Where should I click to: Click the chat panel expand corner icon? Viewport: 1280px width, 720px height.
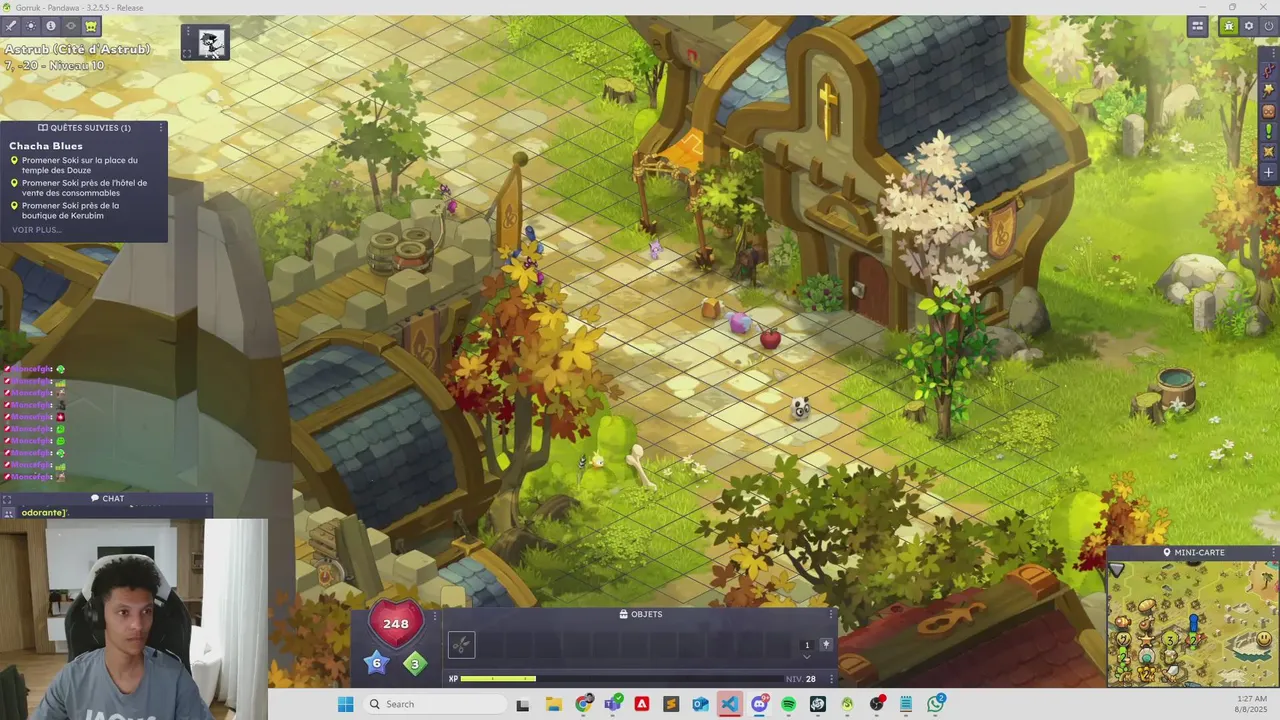[7, 499]
